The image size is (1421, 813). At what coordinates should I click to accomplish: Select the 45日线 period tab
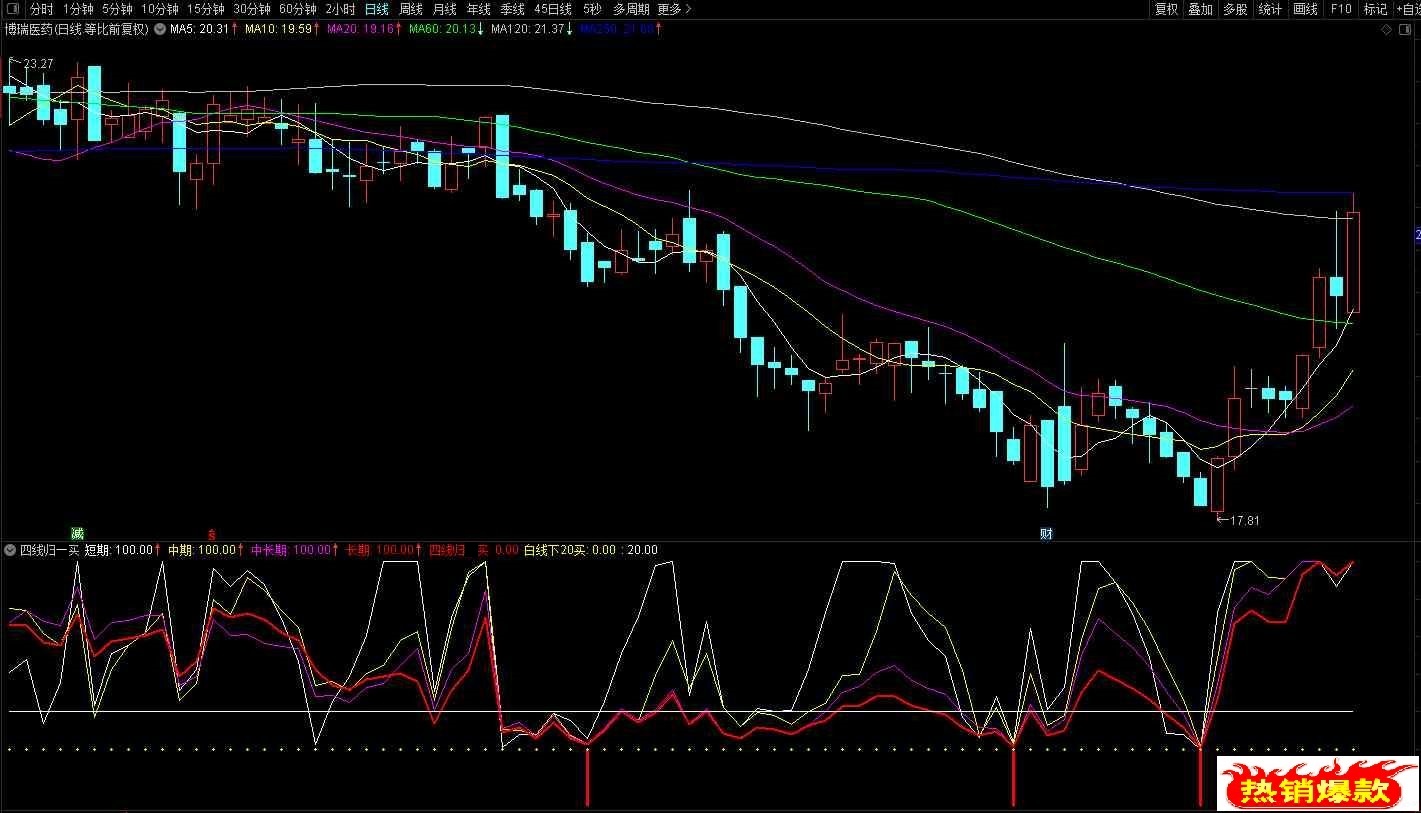click(x=553, y=9)
